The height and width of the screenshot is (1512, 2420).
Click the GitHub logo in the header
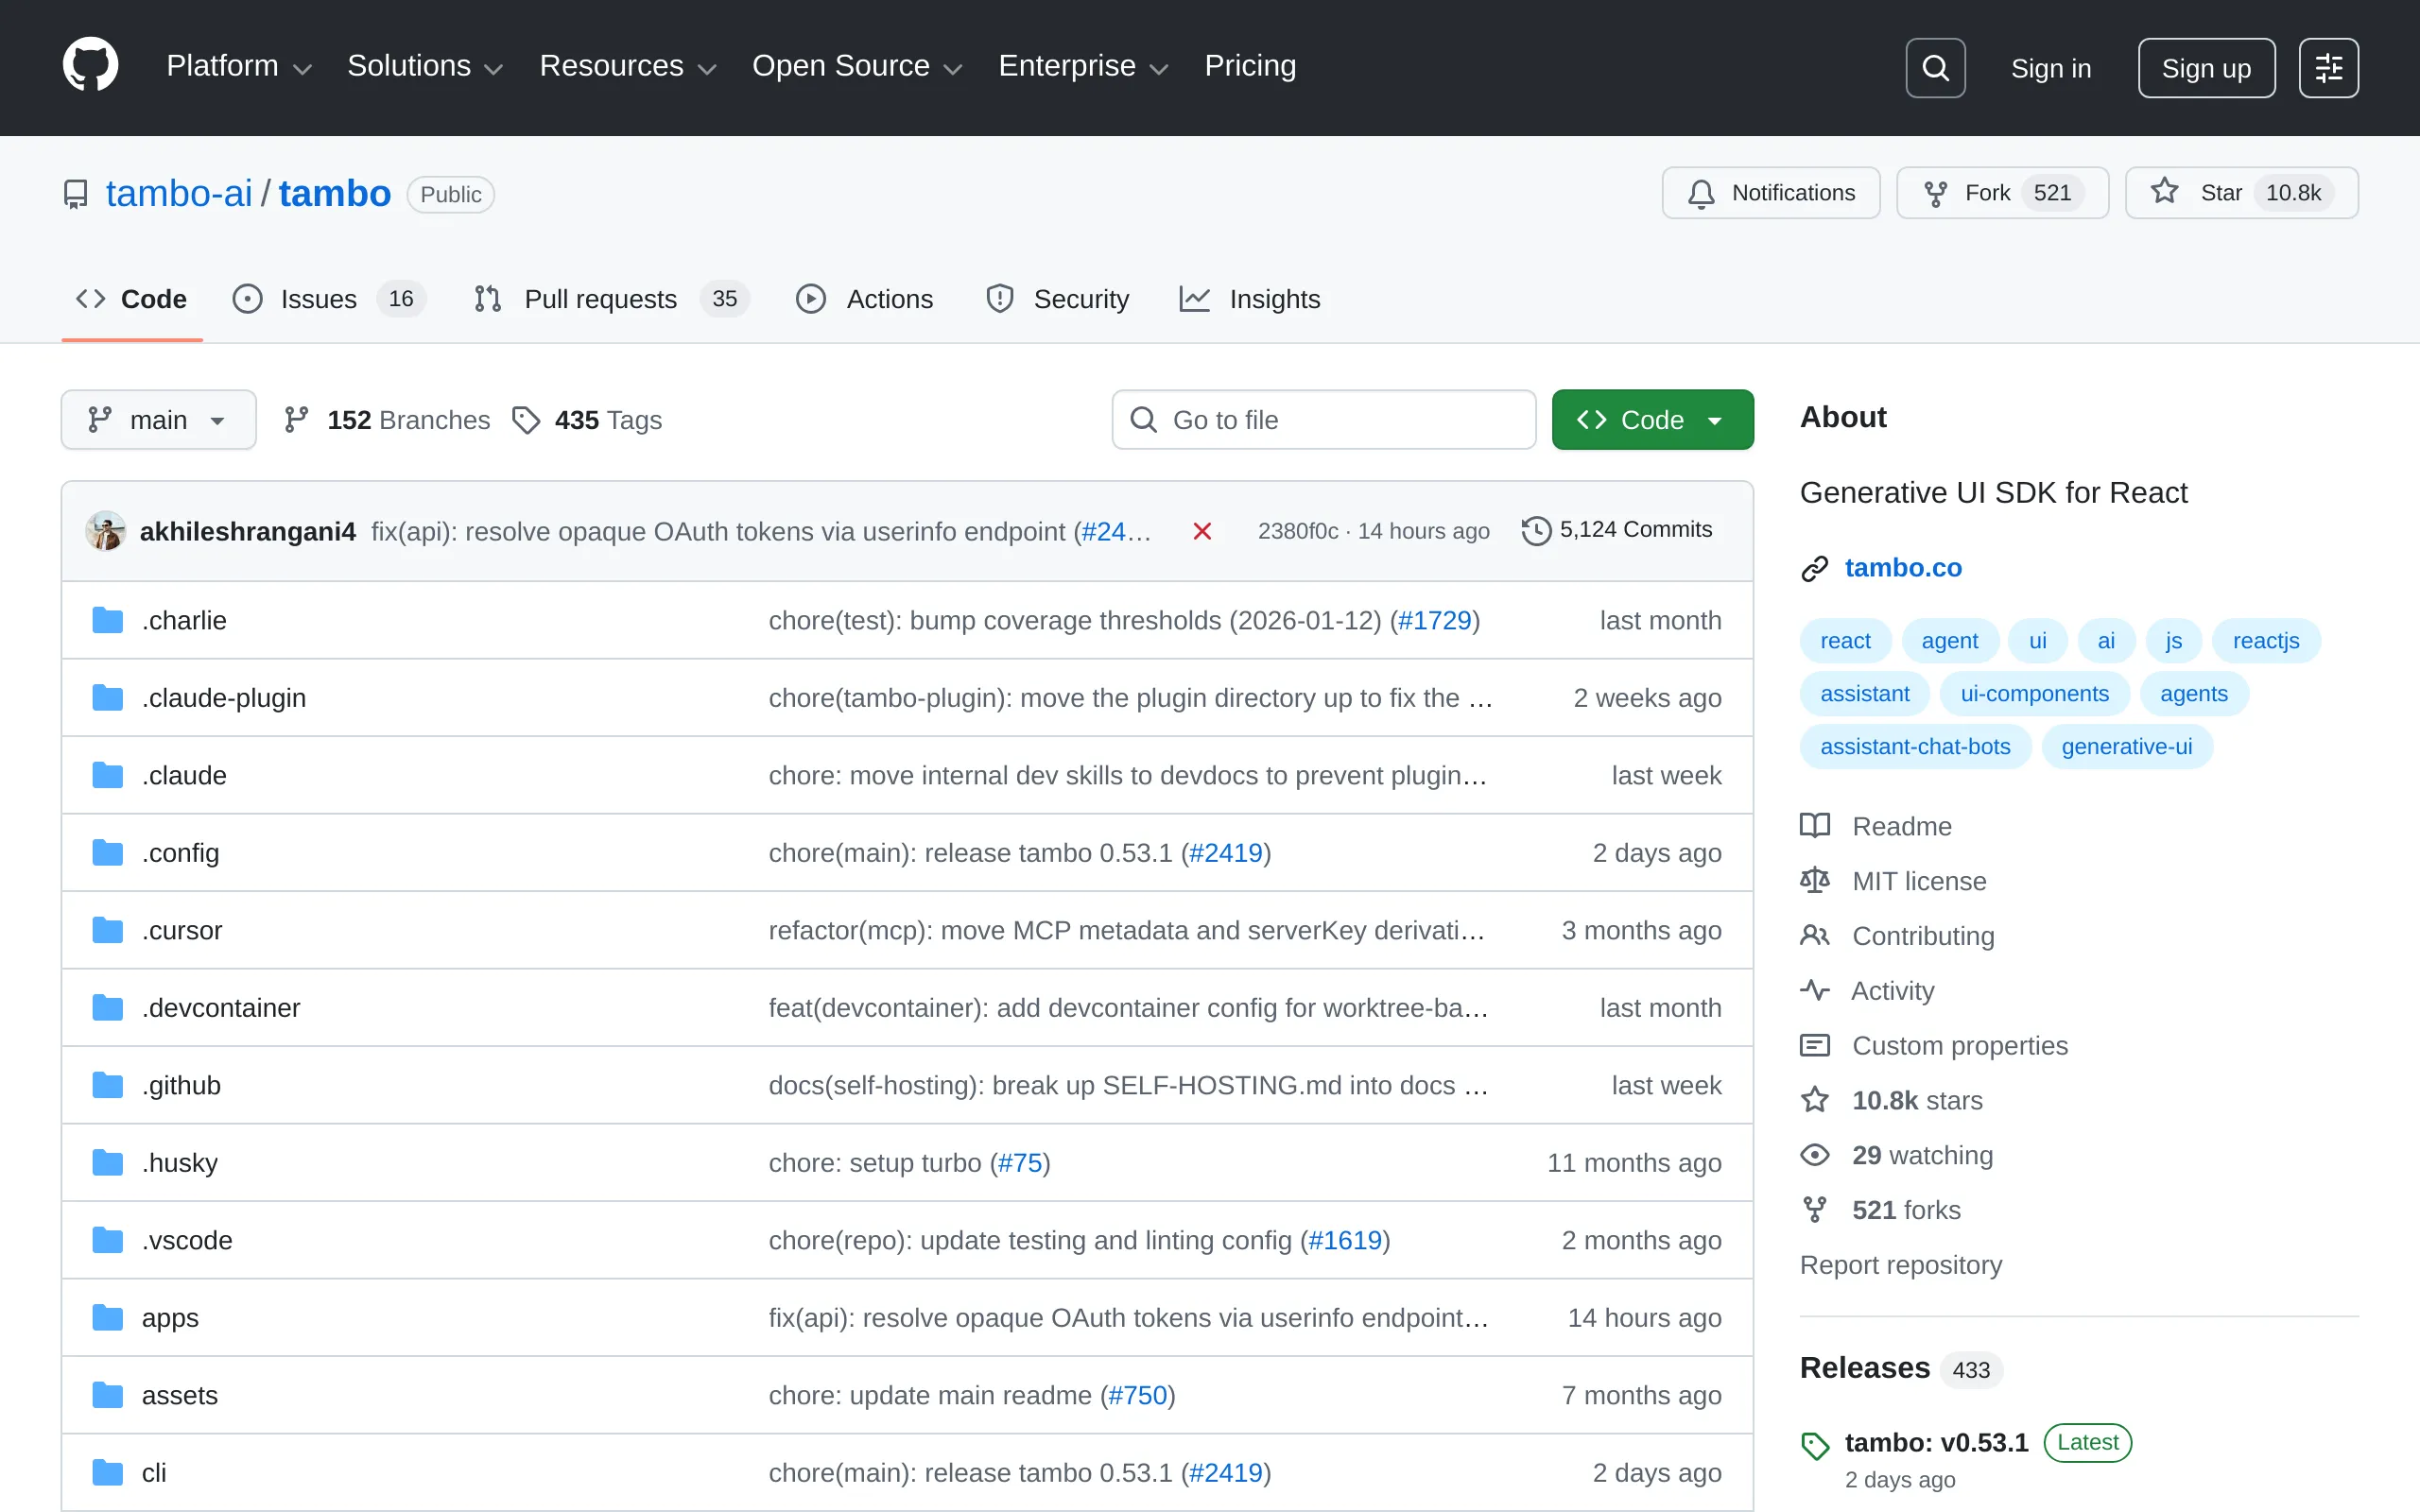90,65
